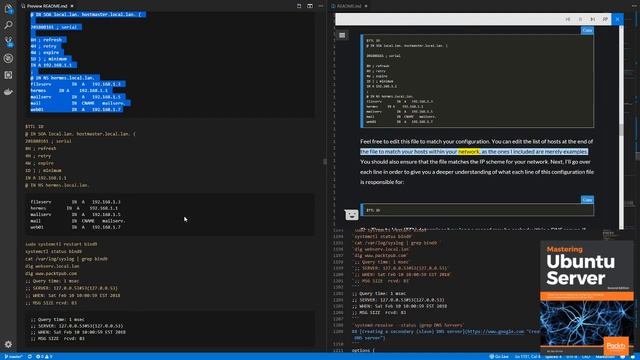Select the Preview README.md tab

click(x=46, y=6)
